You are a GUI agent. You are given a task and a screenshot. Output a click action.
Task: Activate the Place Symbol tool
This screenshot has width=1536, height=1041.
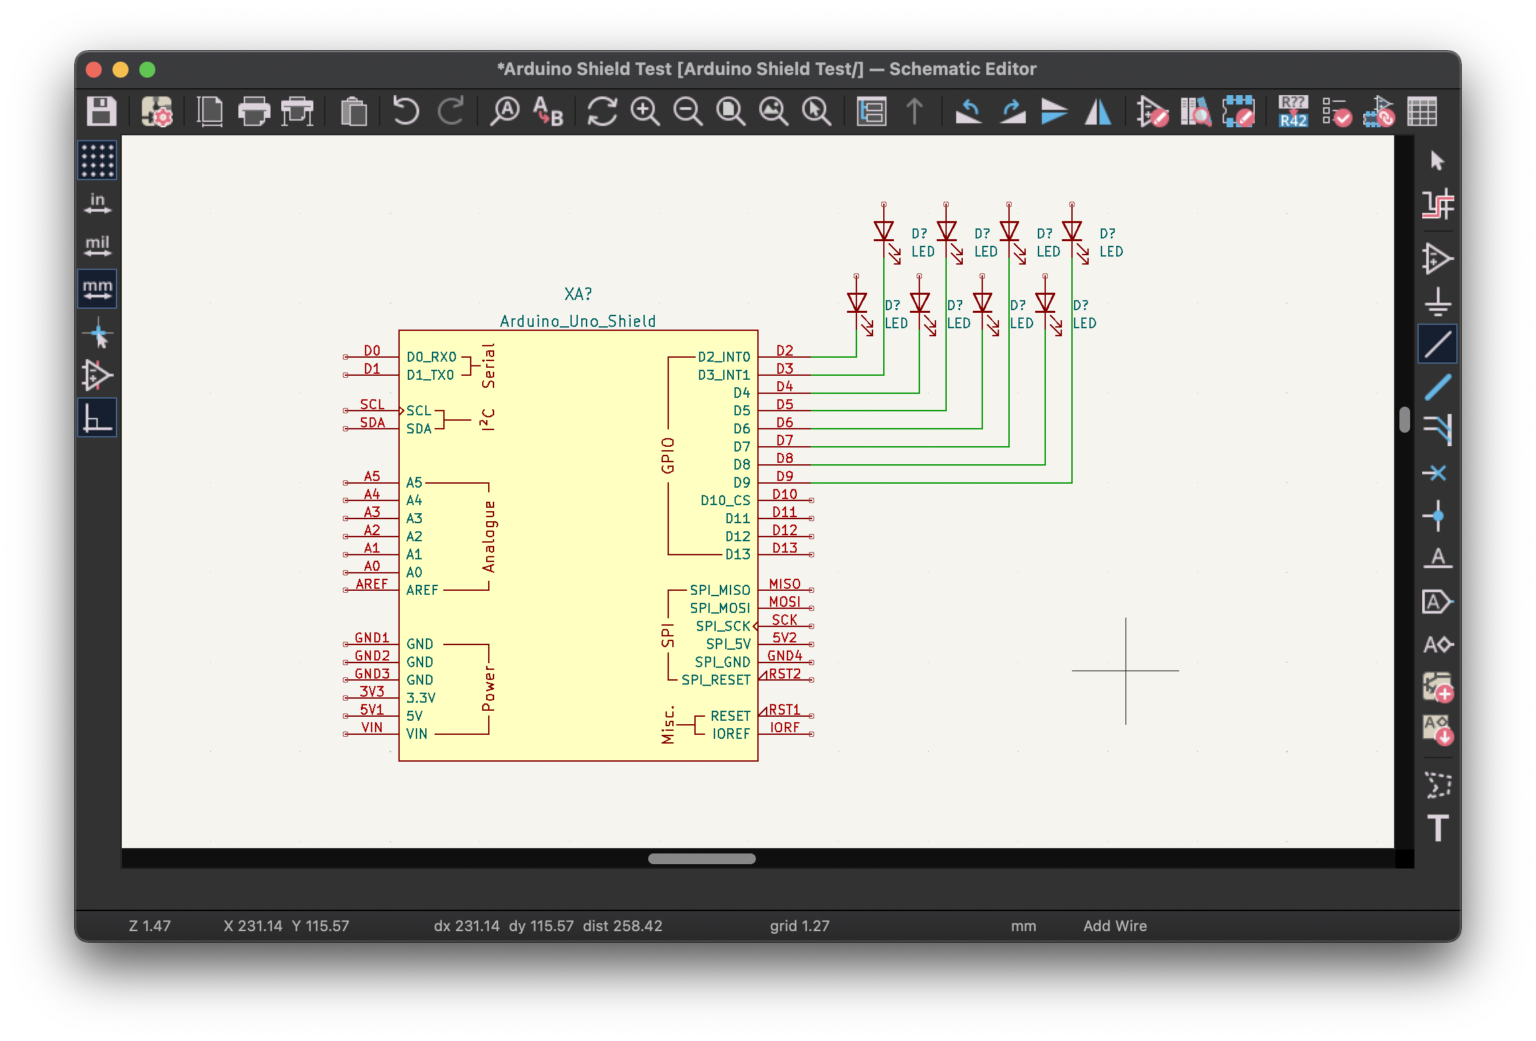(x=1438, y=260)
